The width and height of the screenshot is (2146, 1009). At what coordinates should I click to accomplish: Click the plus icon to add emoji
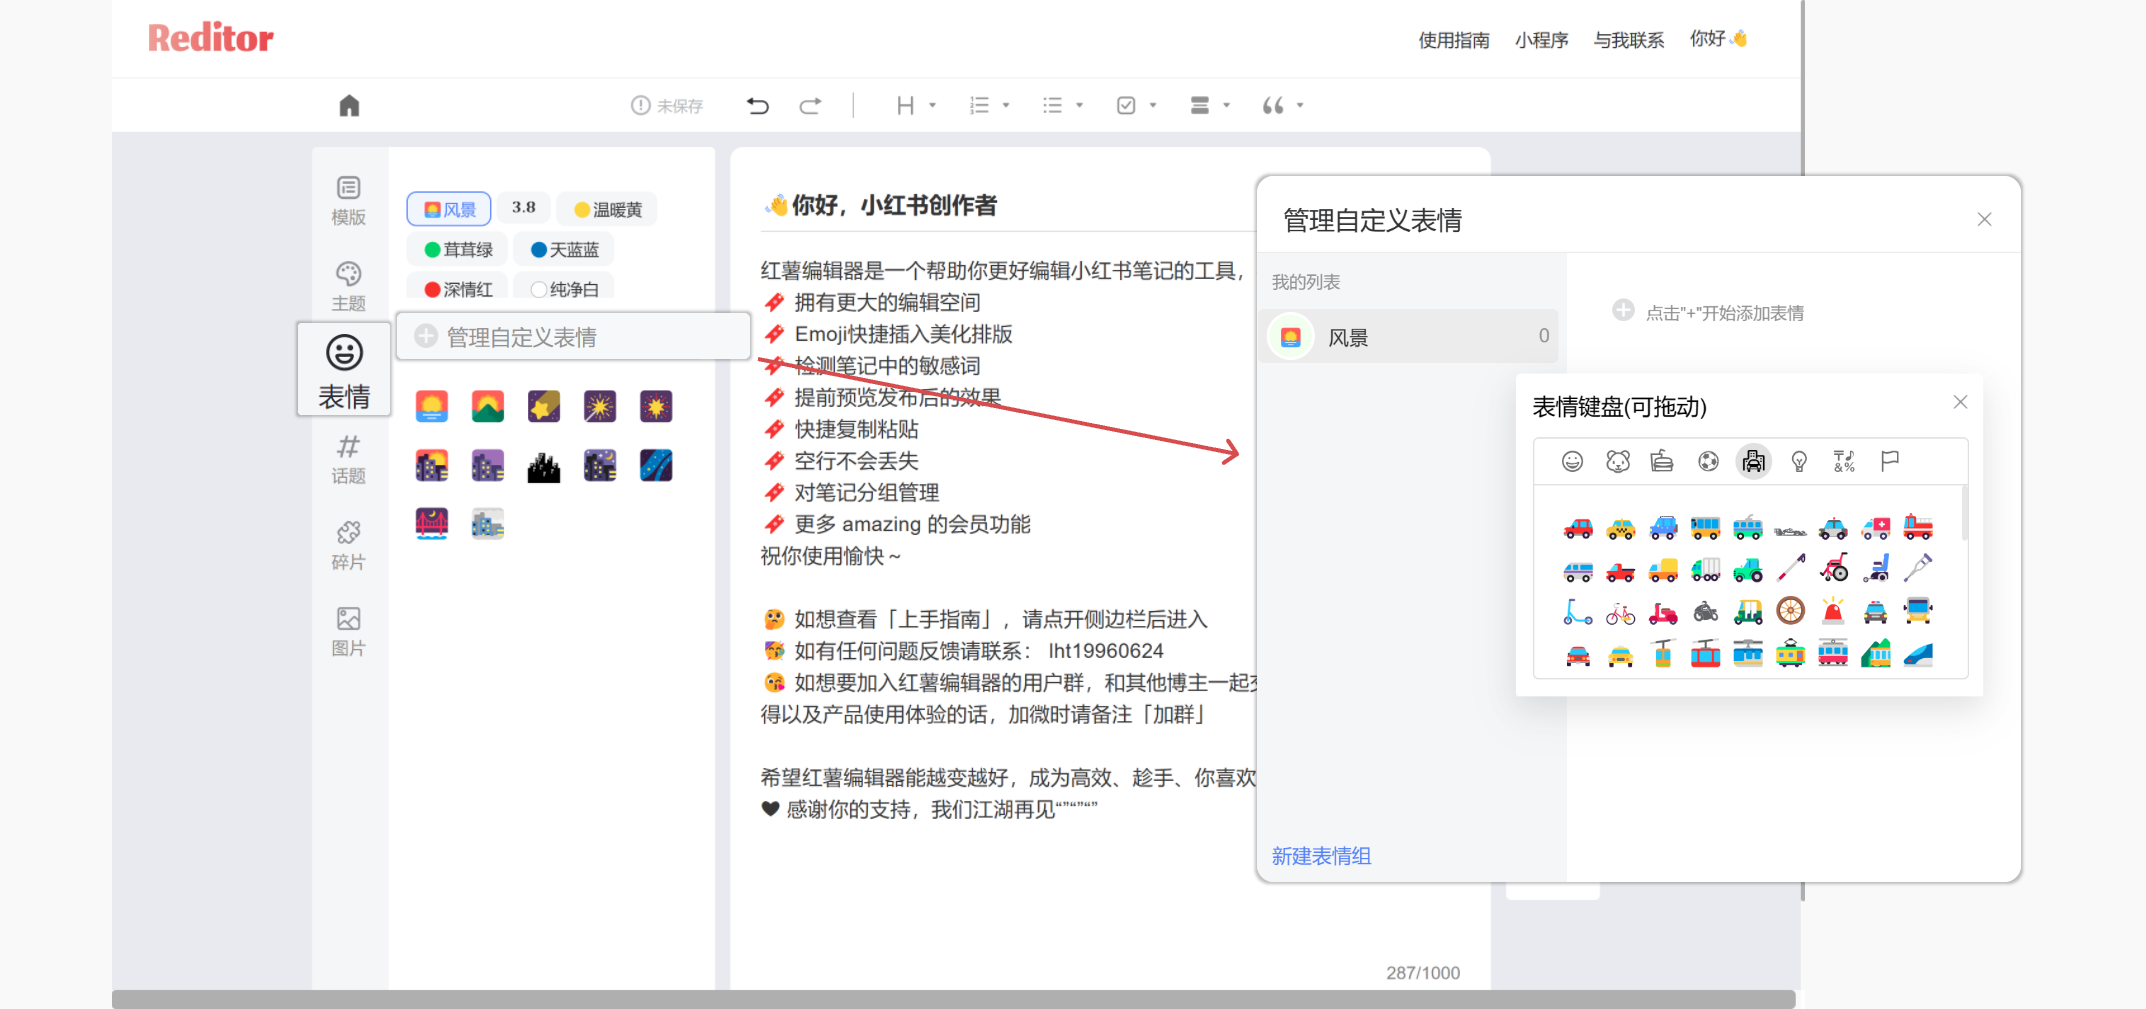click(1623, 311)
